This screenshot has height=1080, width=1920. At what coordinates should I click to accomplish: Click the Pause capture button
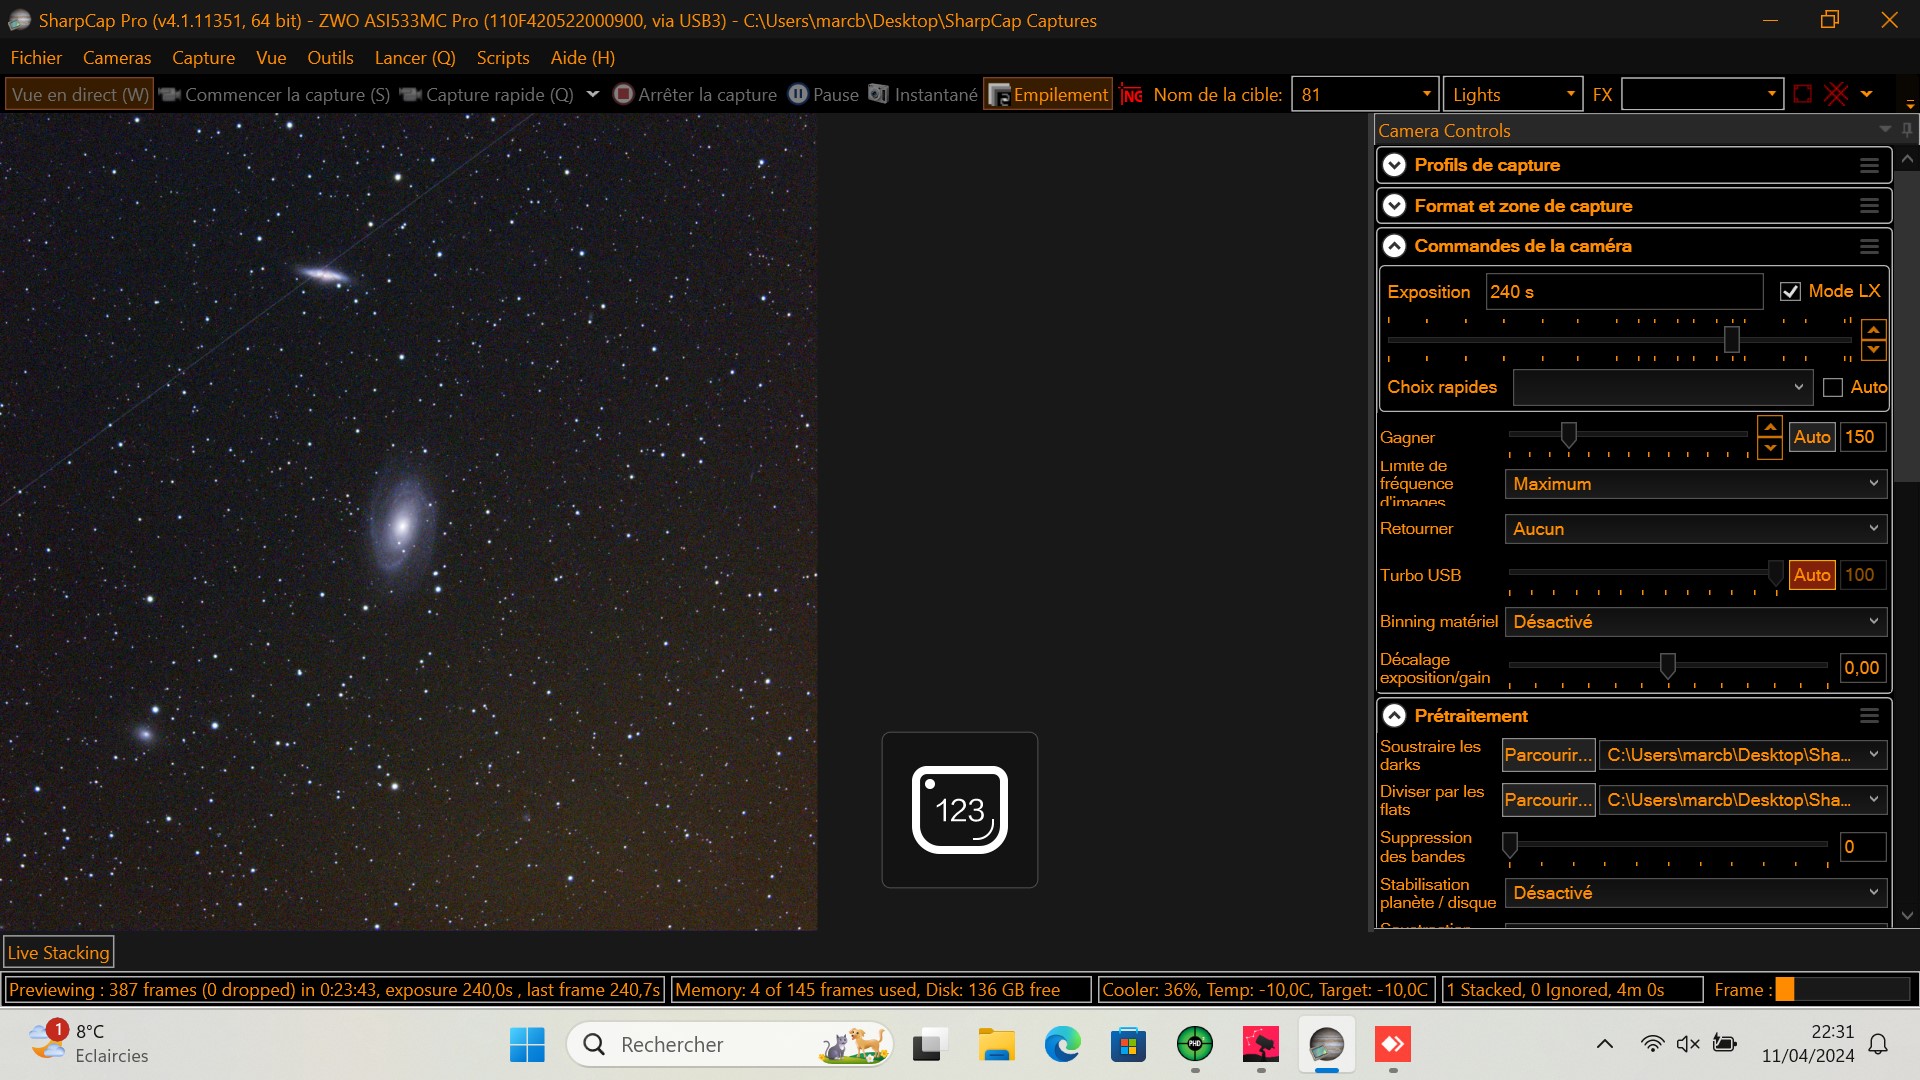coord(824,94)
